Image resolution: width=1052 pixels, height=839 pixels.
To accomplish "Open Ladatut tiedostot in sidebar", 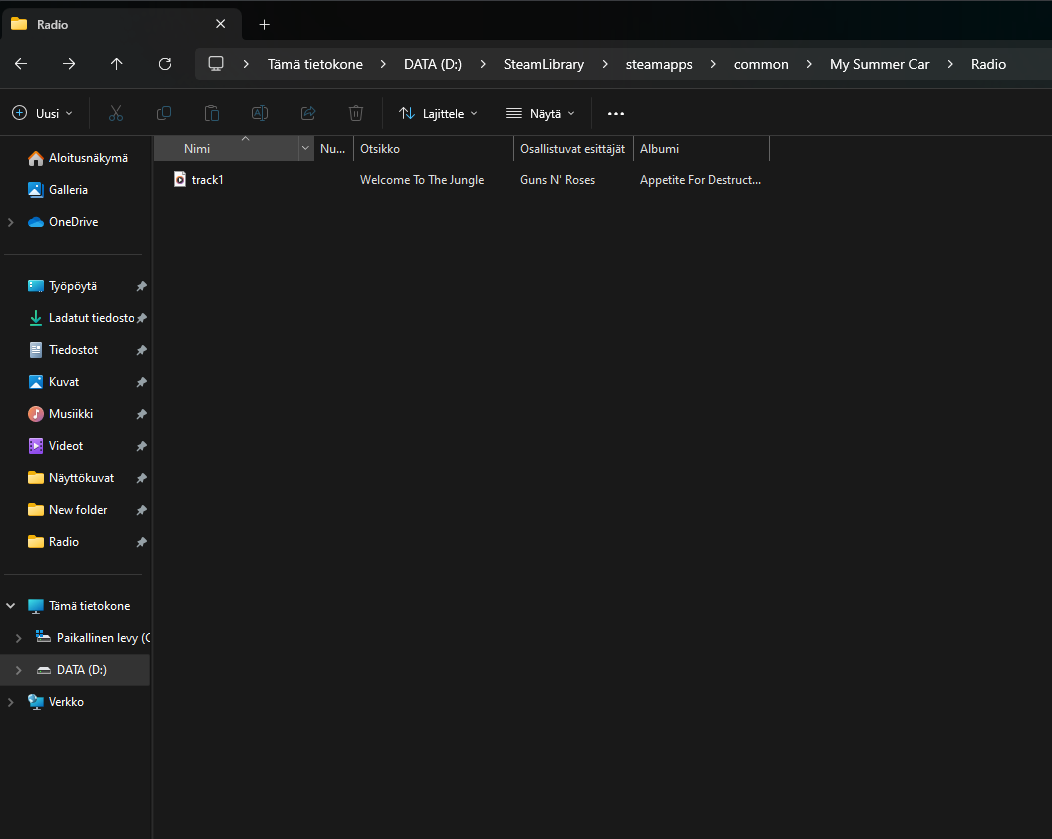I will (81, 319).
